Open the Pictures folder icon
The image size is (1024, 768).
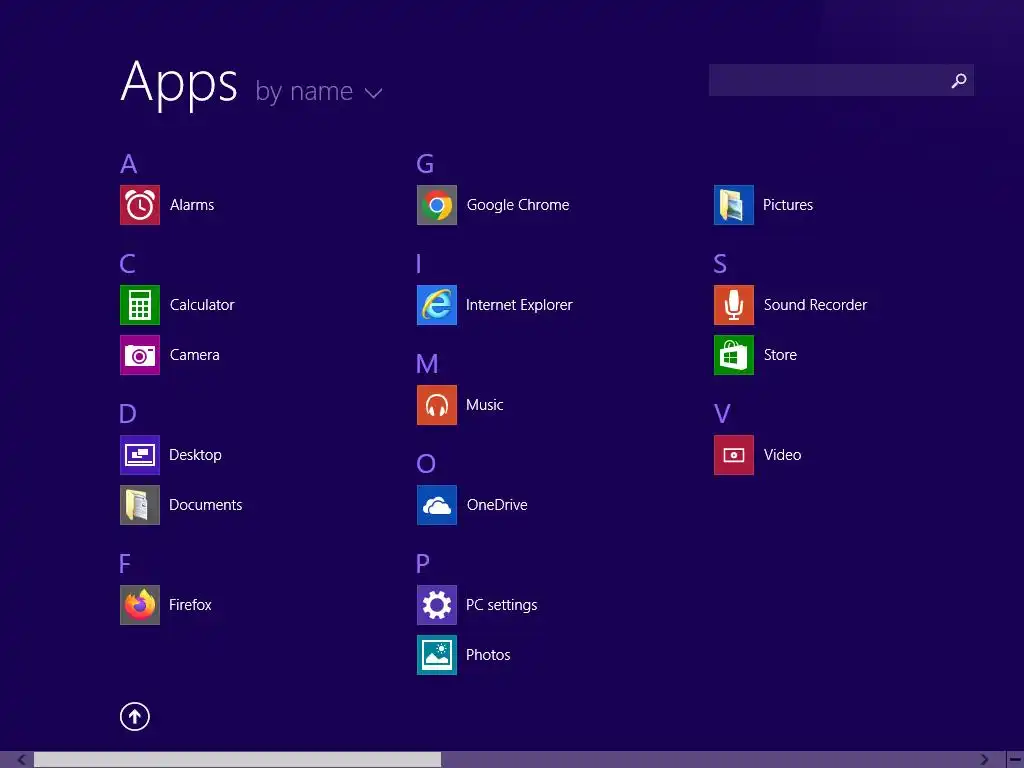point(734,205)
